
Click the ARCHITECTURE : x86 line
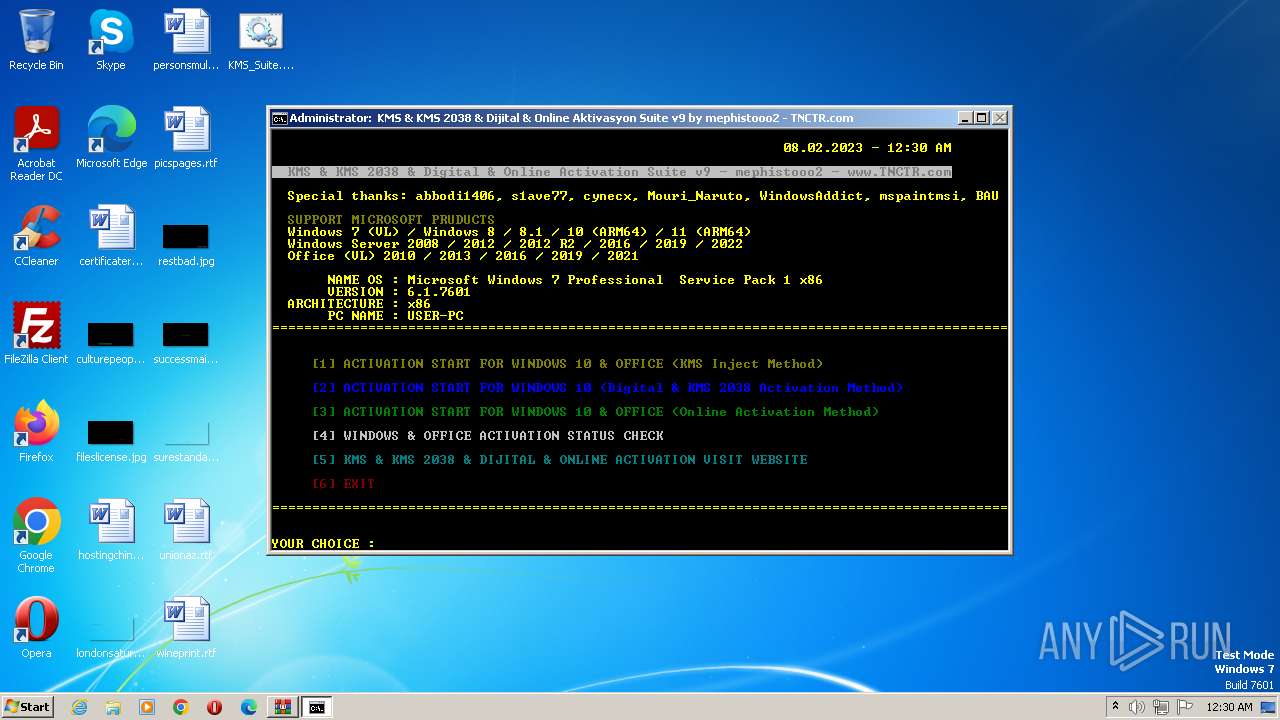[359, 304]
